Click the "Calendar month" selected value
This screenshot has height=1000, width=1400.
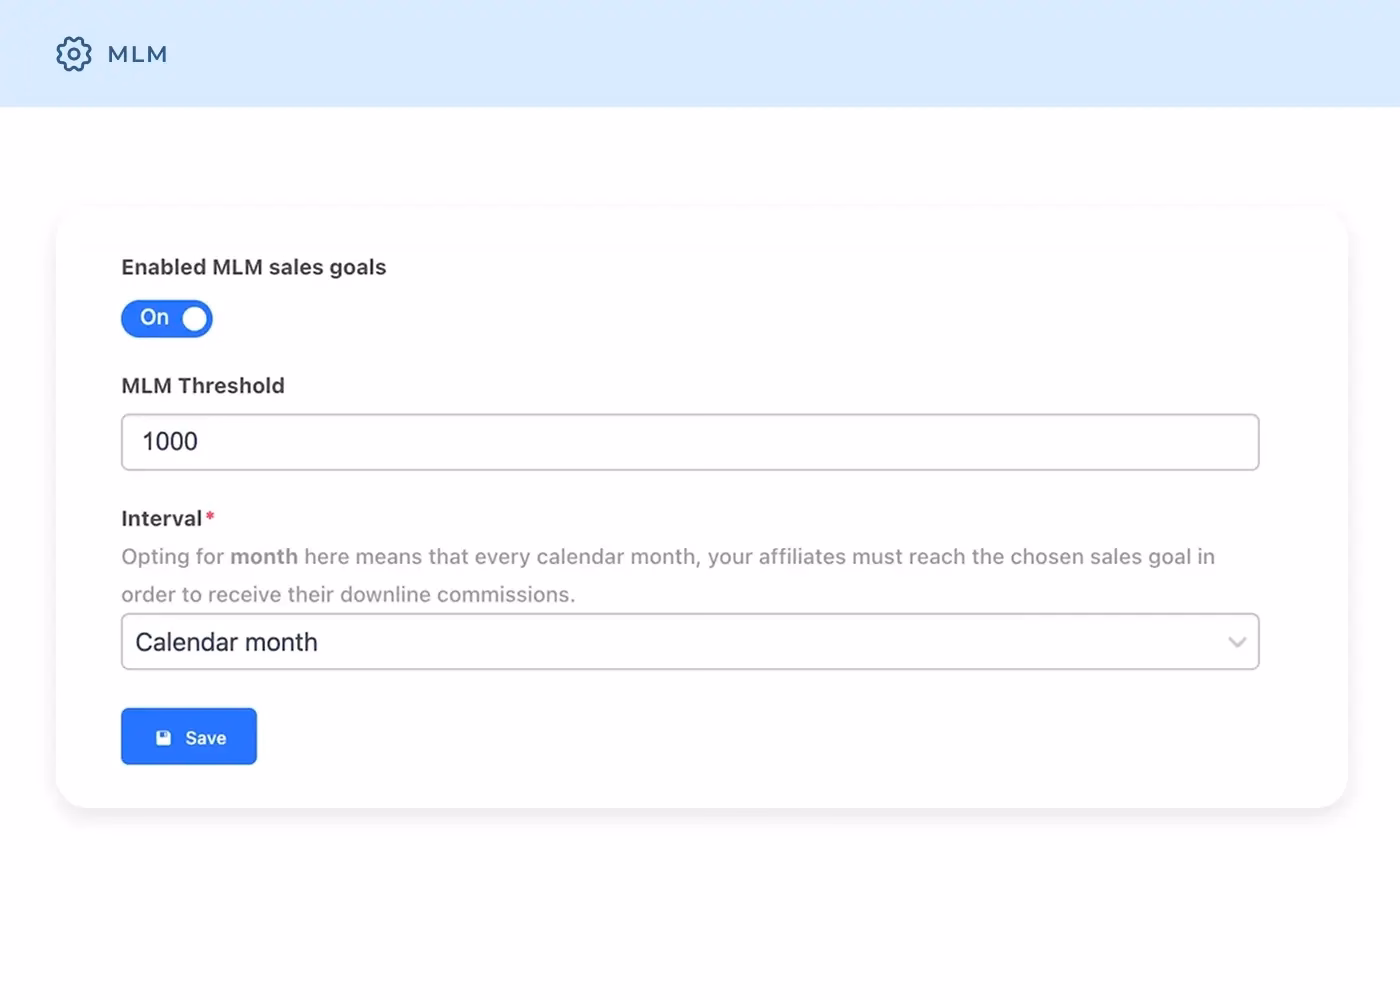click(227, 642)
